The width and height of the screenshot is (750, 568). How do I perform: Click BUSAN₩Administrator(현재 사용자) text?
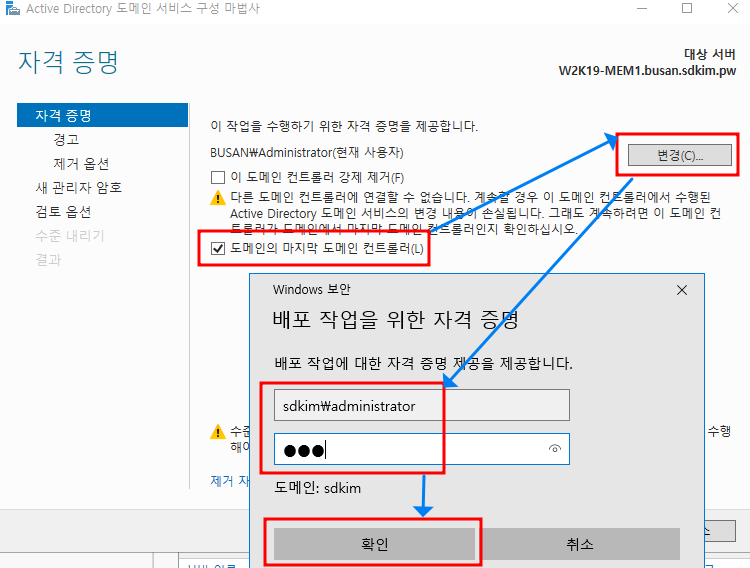[307, 153]
